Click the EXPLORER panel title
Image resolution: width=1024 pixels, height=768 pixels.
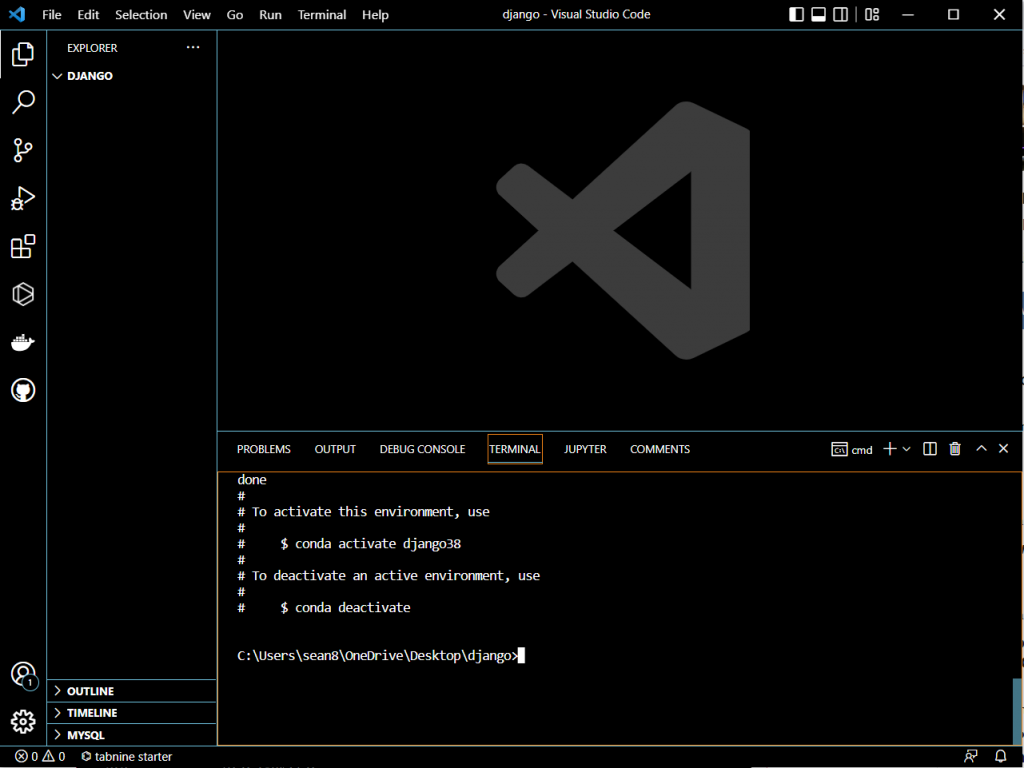(x=92, y=48)
